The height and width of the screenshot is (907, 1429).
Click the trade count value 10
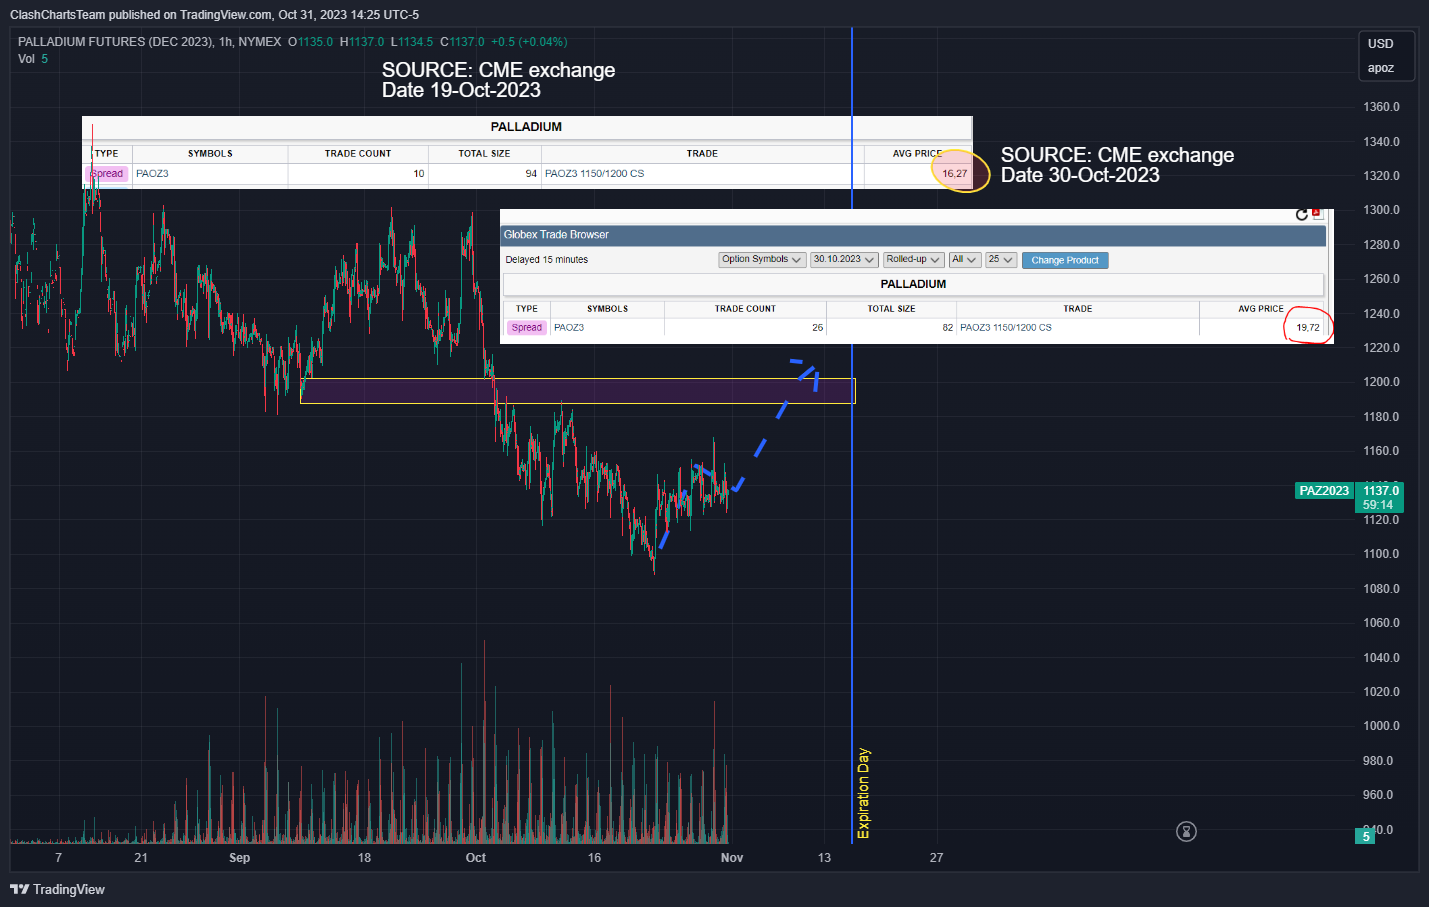pyautogui.click(x=419, y=173)
